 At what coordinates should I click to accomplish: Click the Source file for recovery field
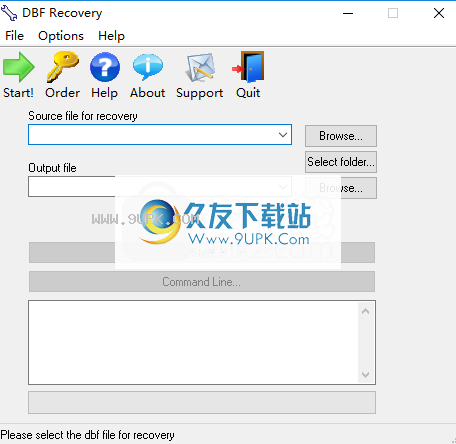coord(160,135)
